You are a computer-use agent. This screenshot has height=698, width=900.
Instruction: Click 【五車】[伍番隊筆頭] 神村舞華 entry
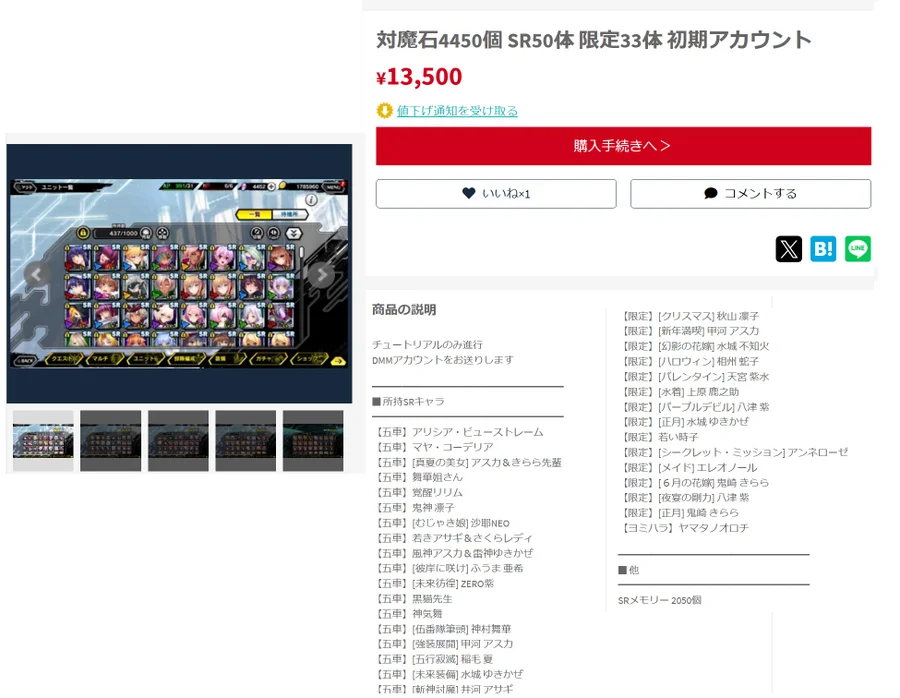tap(442, 629)
